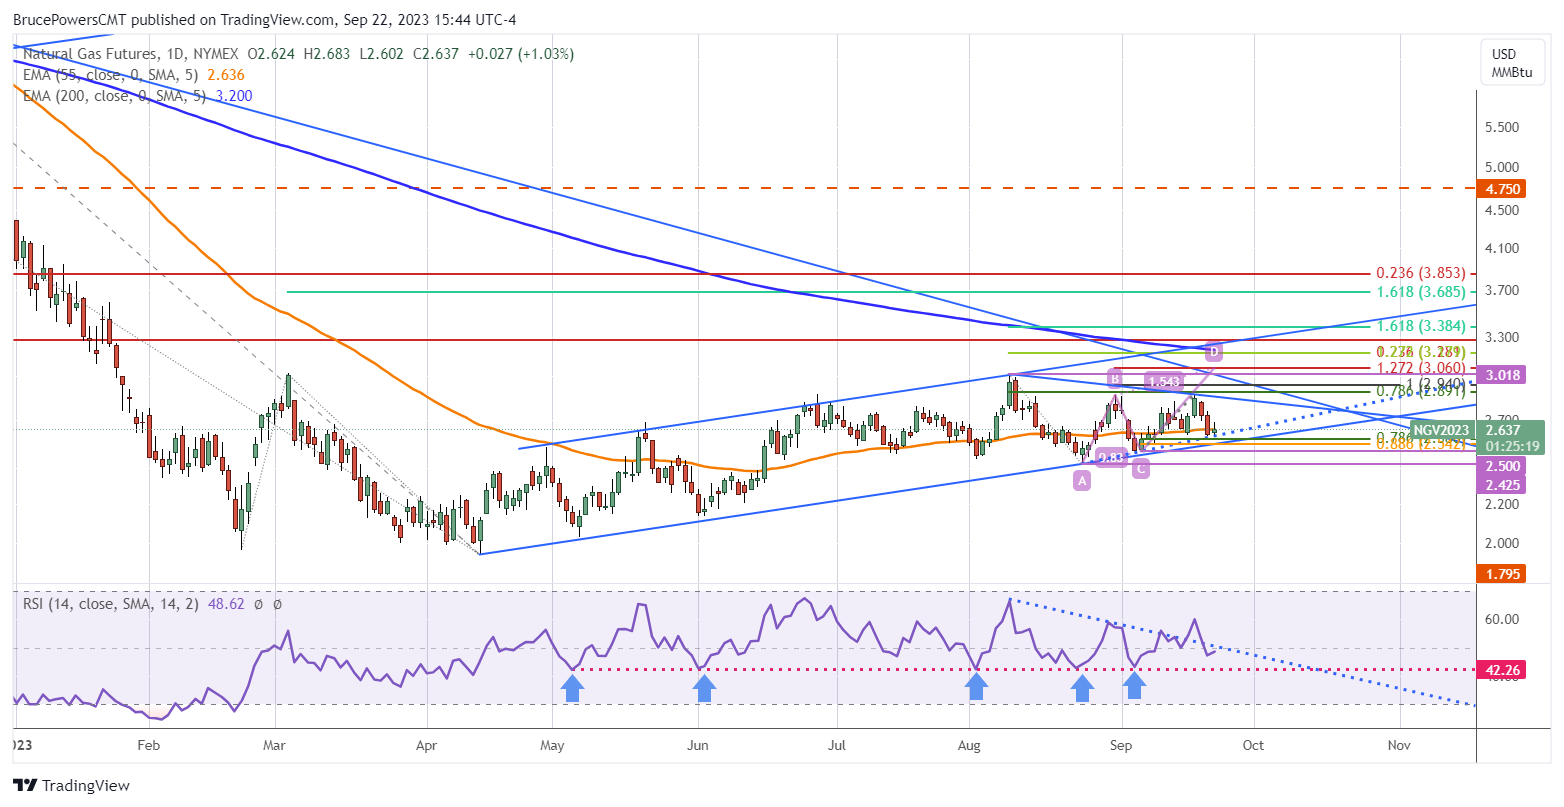Viewport: 1564px width, 807px height.
Task: Click the pink 42.26 RSI level label
Action: 1504,669
